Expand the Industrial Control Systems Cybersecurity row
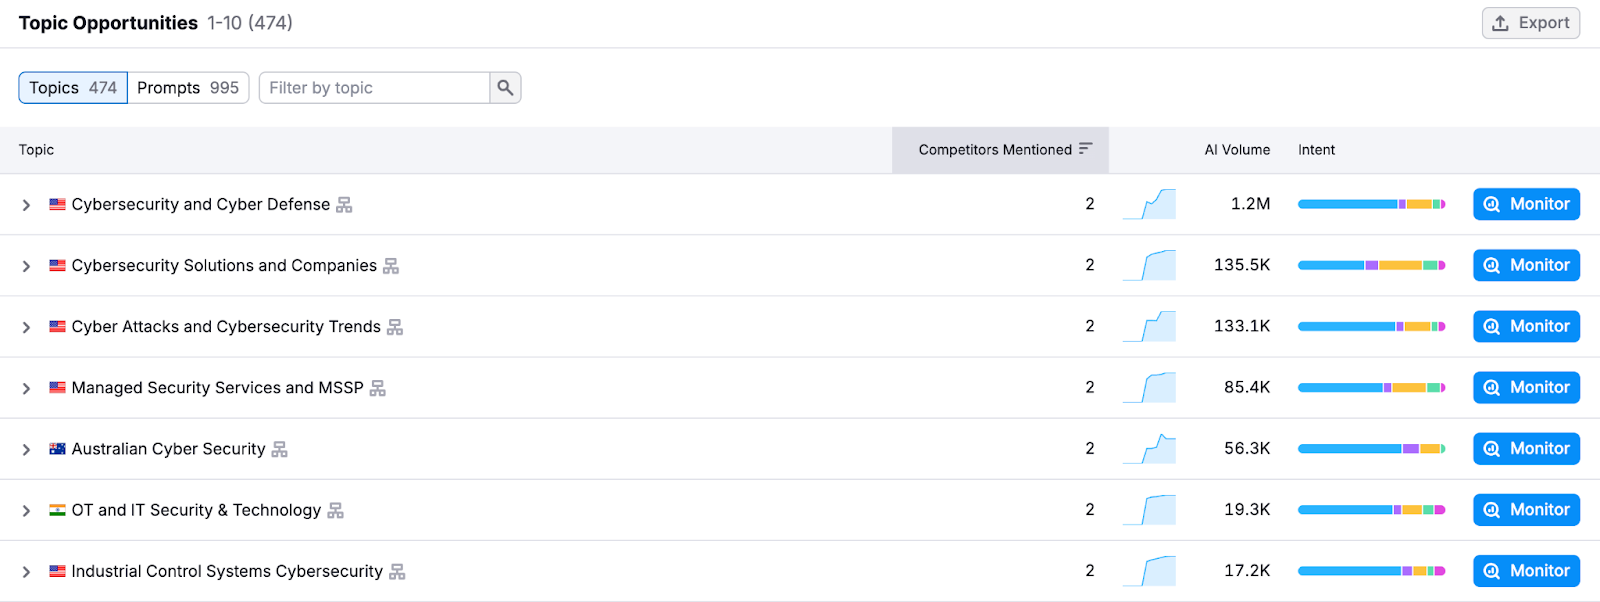 click(x=26, y=572)
